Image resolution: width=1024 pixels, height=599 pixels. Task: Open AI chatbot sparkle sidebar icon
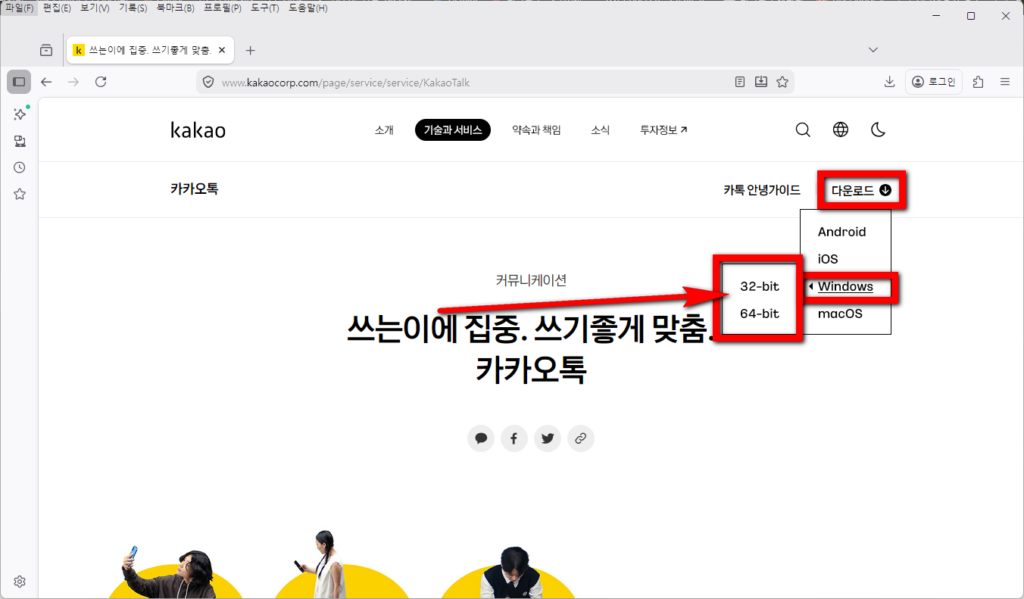pos(20,114)
